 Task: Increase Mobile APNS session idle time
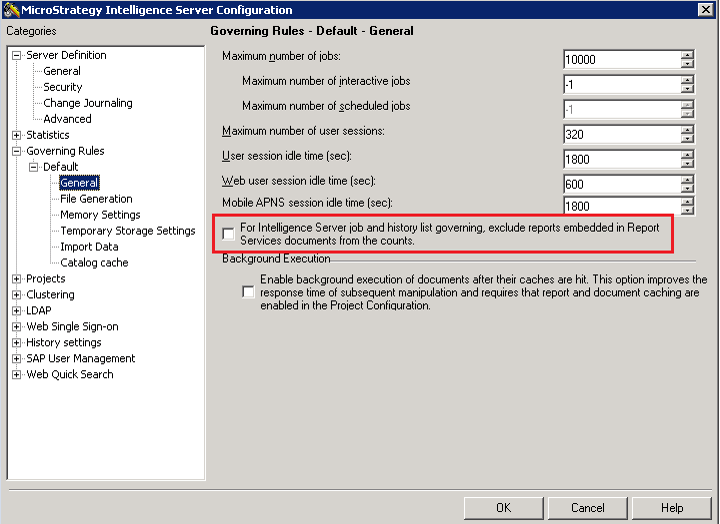(687, 202)
